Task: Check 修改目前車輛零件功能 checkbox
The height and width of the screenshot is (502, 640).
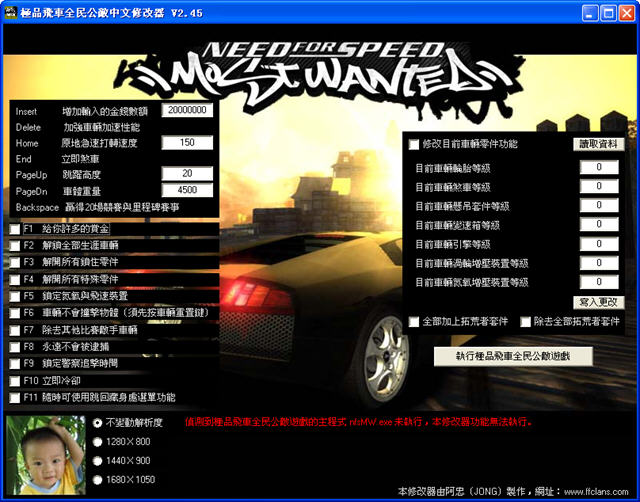Action: pos(414,144)
